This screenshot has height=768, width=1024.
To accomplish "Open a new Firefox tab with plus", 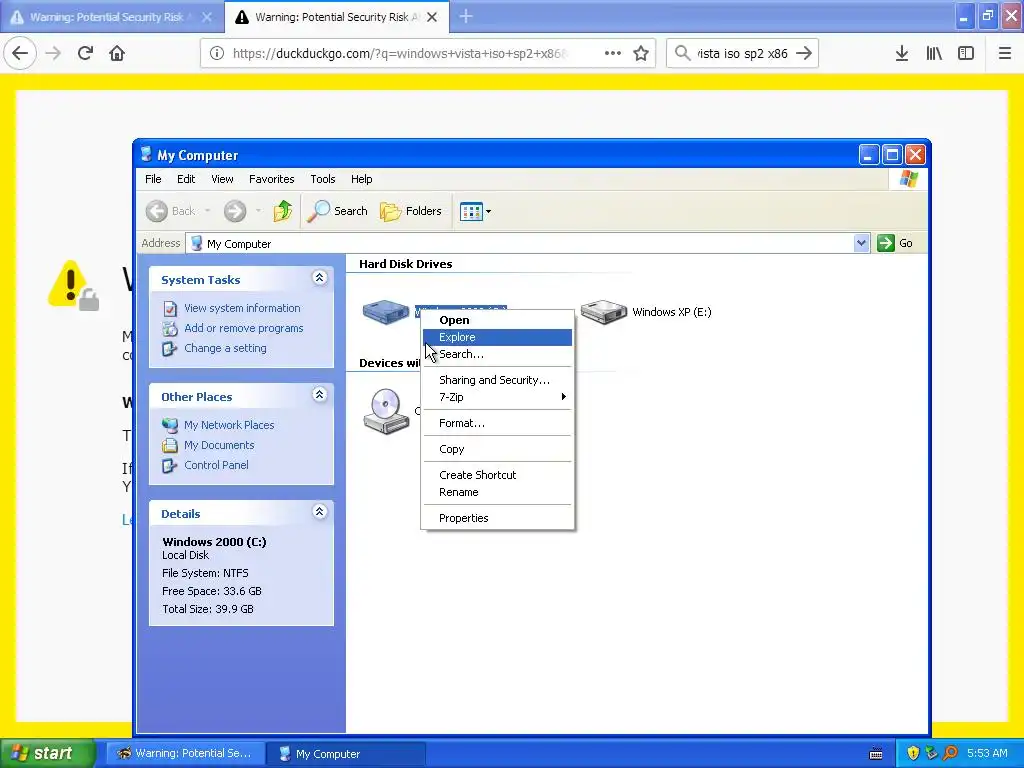I will click(466, 17).
